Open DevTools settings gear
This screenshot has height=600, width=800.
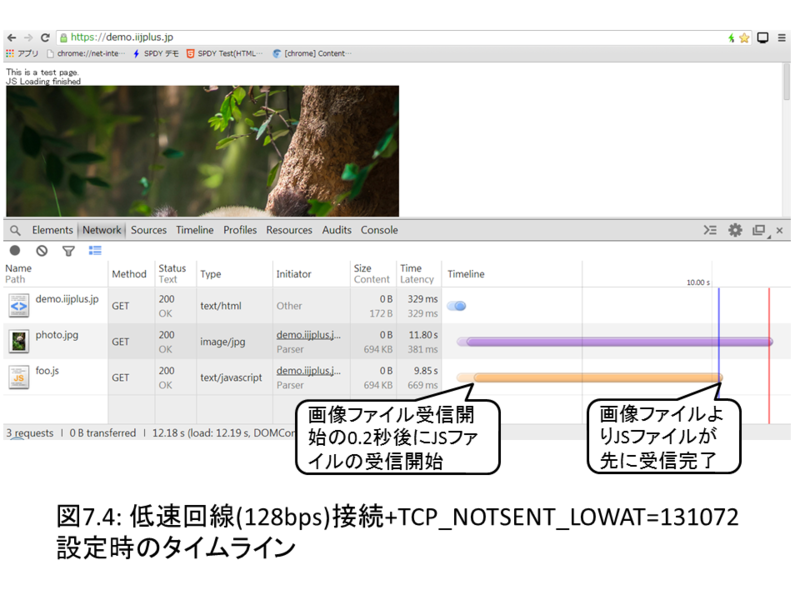click(x=735, y=230)
